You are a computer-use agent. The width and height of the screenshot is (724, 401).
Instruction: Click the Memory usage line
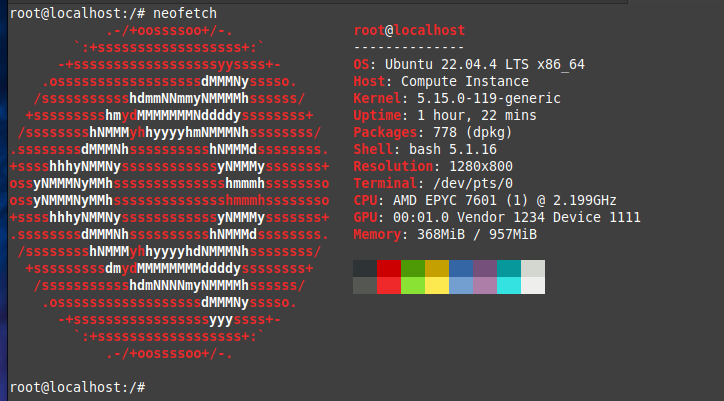pyautogui.click(x=445, y=234)
